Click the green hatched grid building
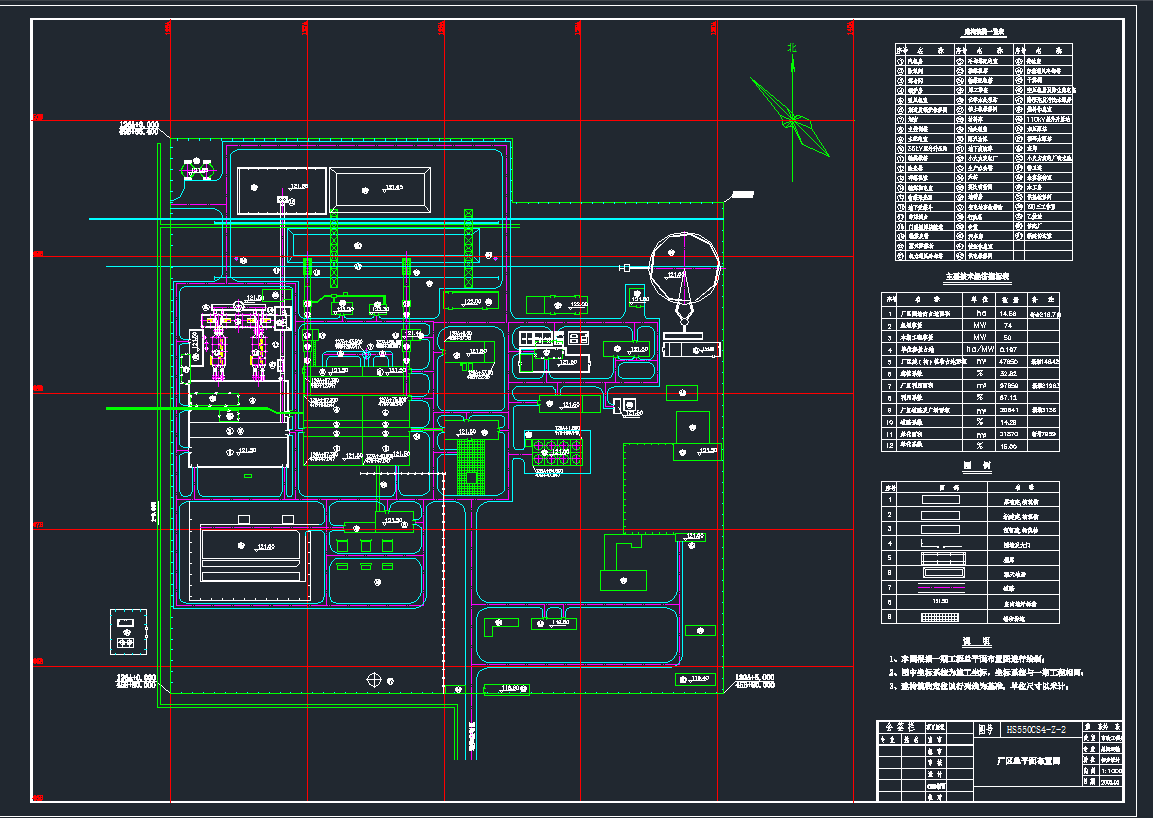 coord(468,469)
